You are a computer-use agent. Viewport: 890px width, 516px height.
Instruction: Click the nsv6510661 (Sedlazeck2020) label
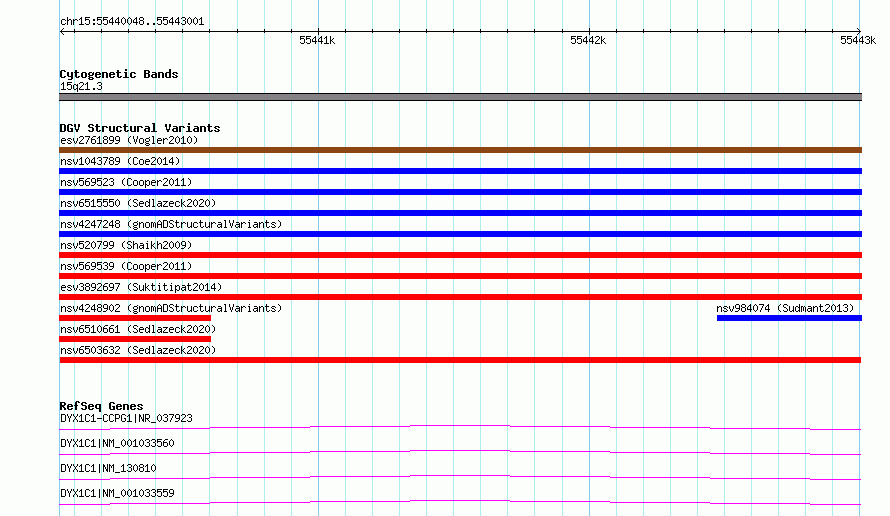coord(138,329)
